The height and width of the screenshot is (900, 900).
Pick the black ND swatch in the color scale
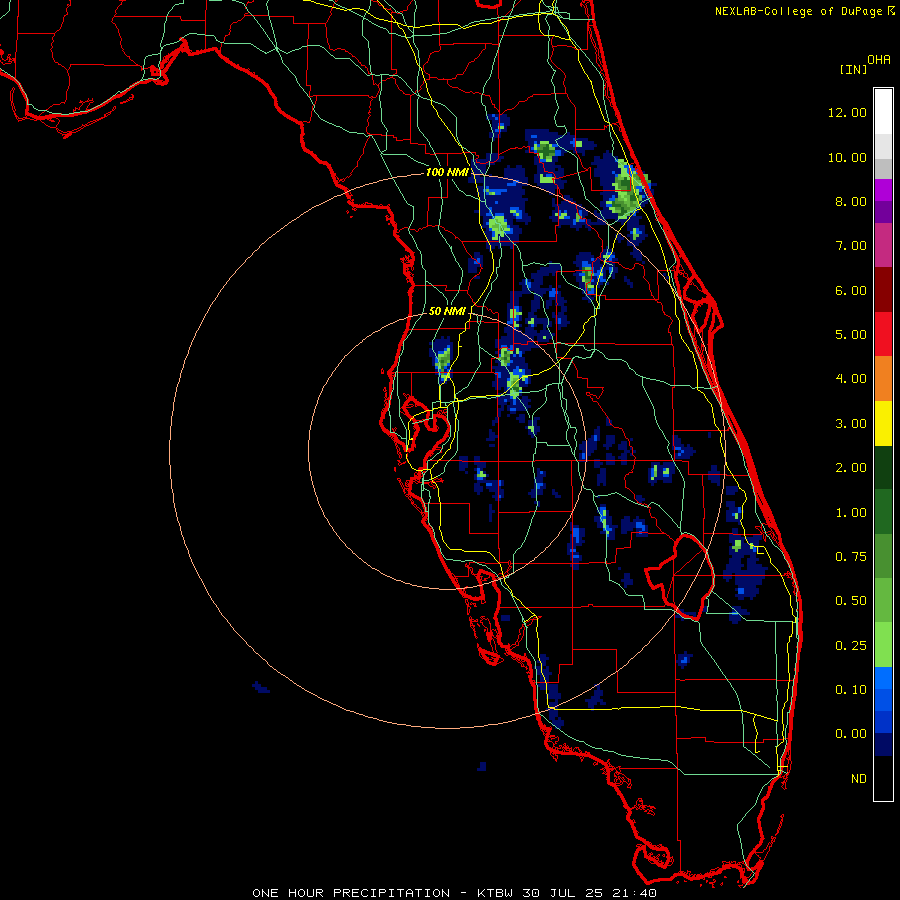click(x=883, y=778)
